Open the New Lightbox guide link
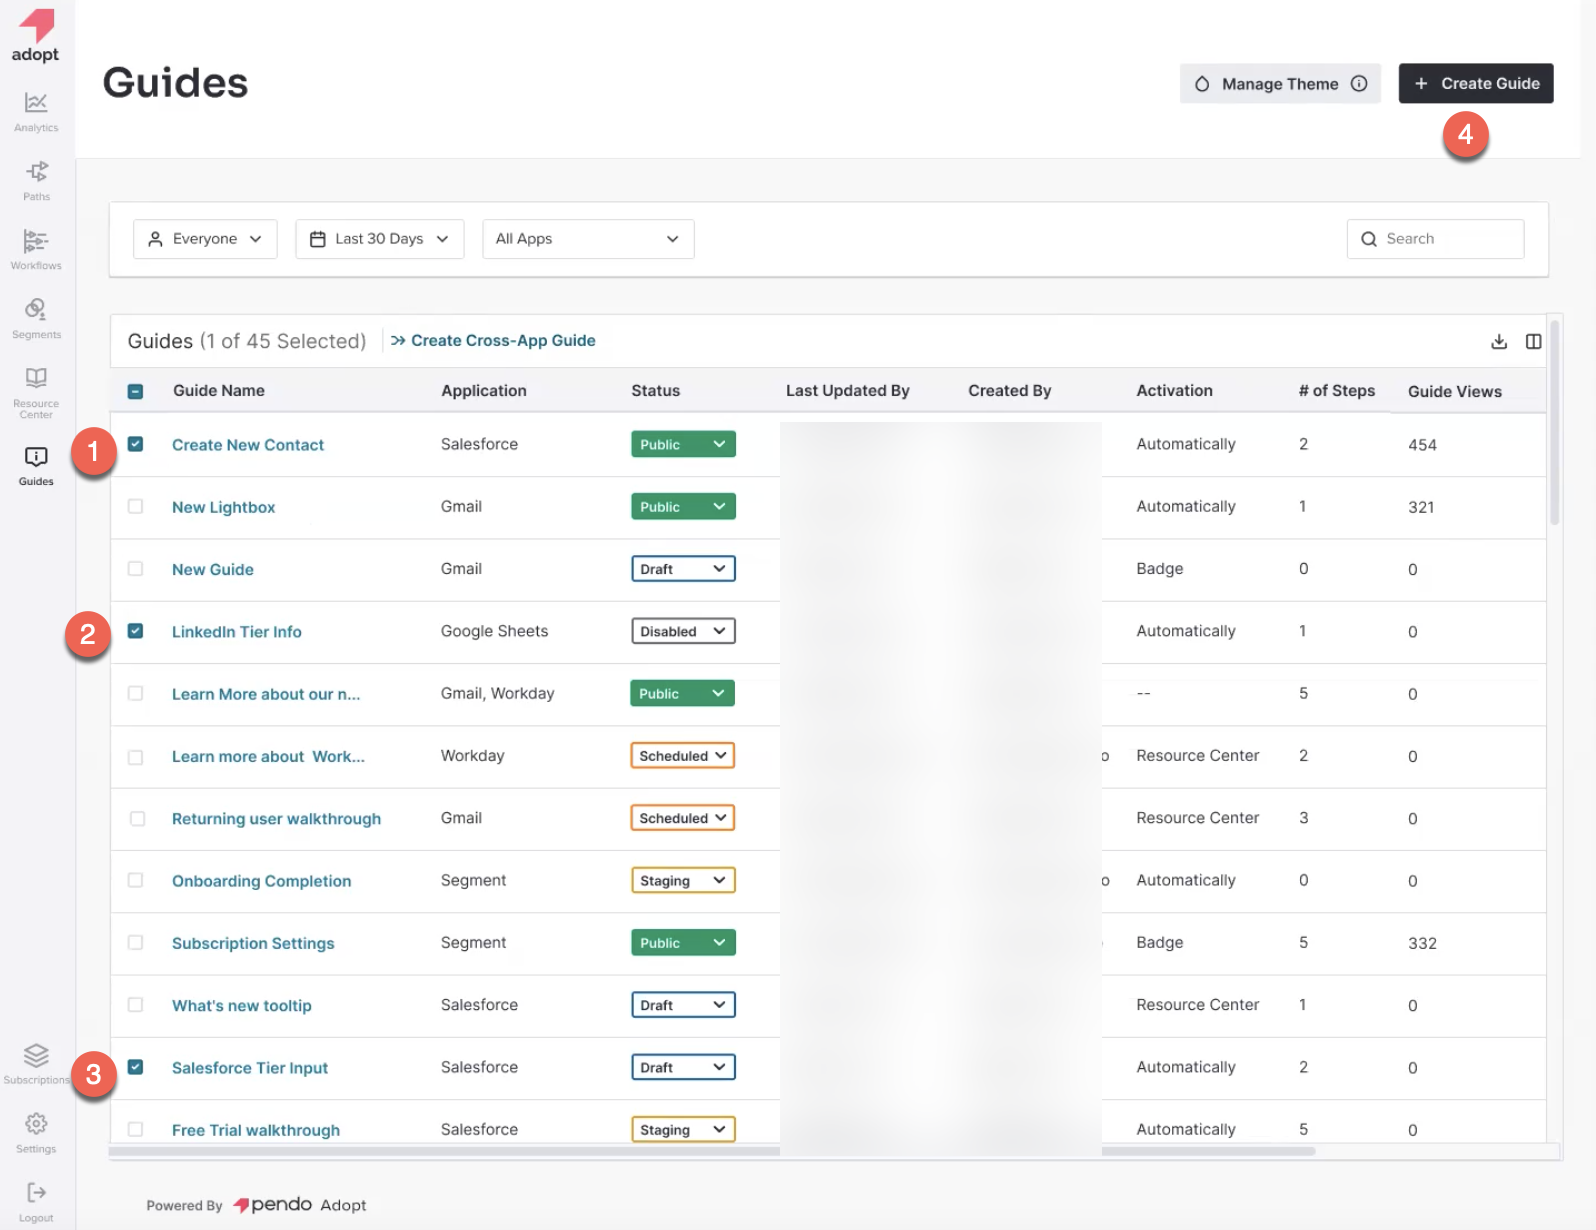This screenshot has height=1230, width=1596. click(x=223, y=507)
